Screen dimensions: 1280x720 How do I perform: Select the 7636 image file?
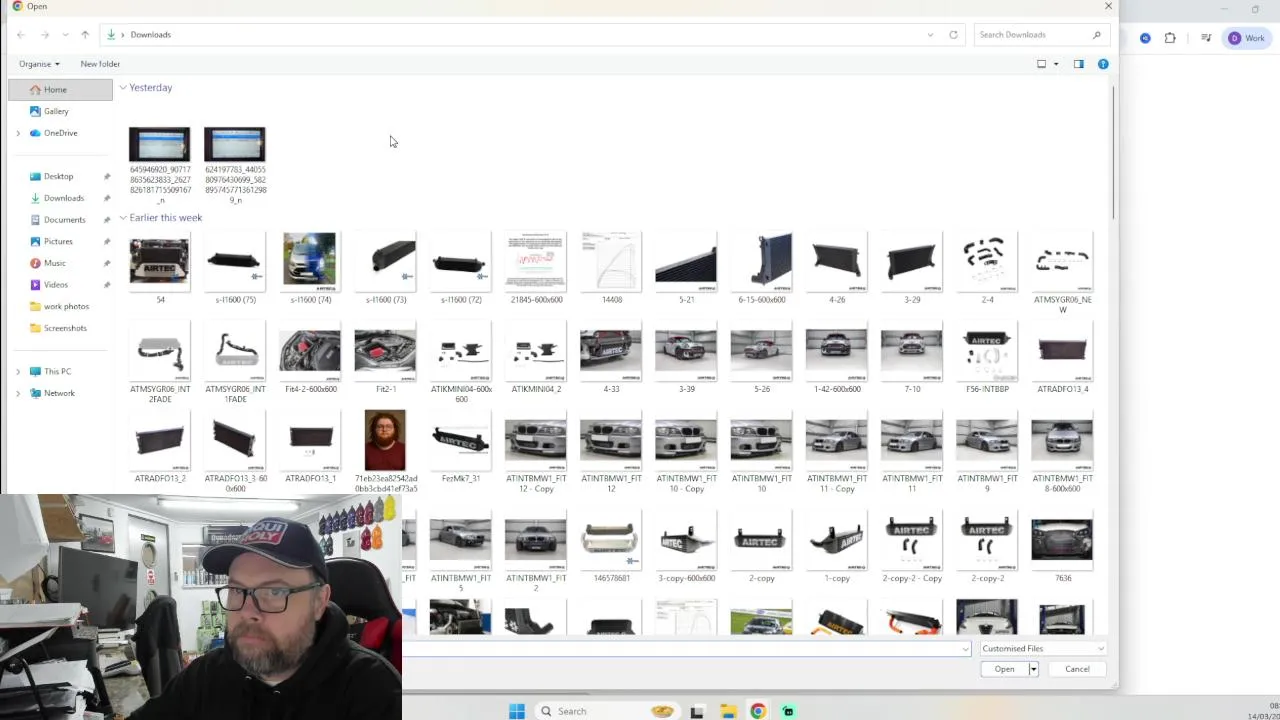click(1062, 548)
